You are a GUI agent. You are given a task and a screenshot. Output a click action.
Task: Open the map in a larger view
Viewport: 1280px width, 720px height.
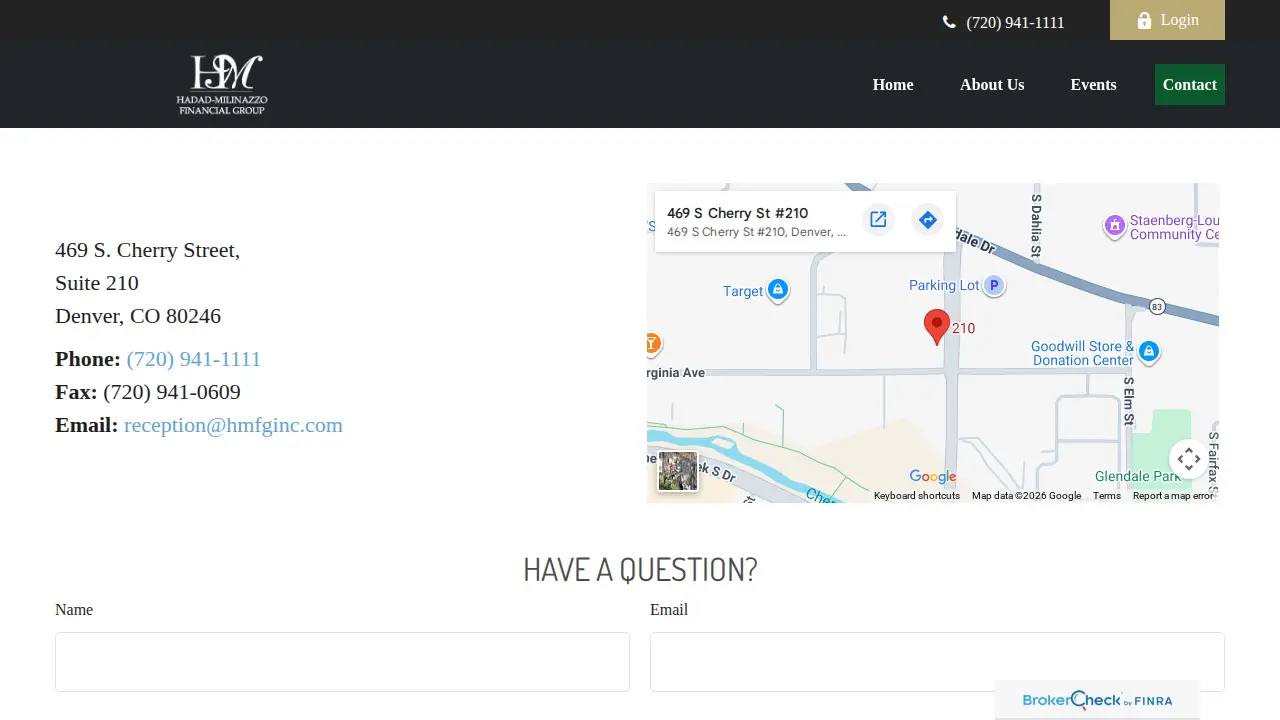pos(878,220)
